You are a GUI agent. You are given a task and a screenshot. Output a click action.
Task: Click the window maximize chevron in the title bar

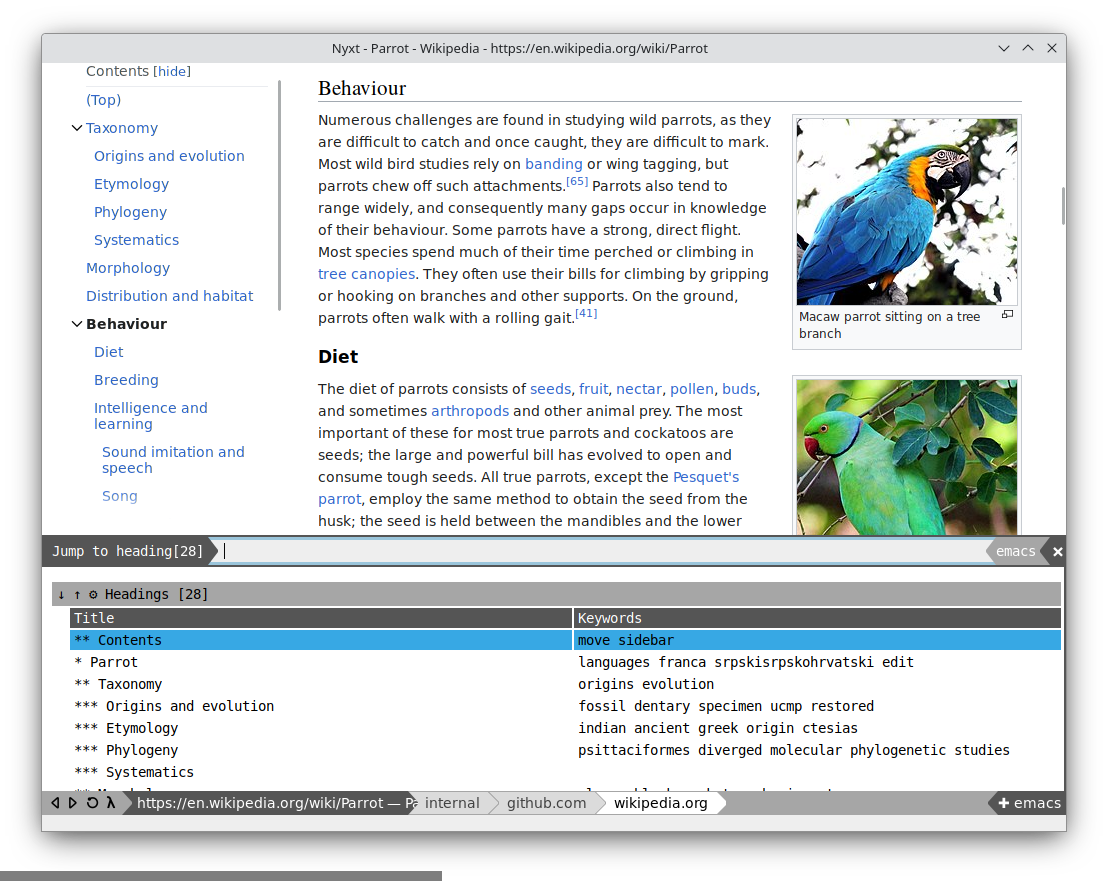tap(1028, 48)
